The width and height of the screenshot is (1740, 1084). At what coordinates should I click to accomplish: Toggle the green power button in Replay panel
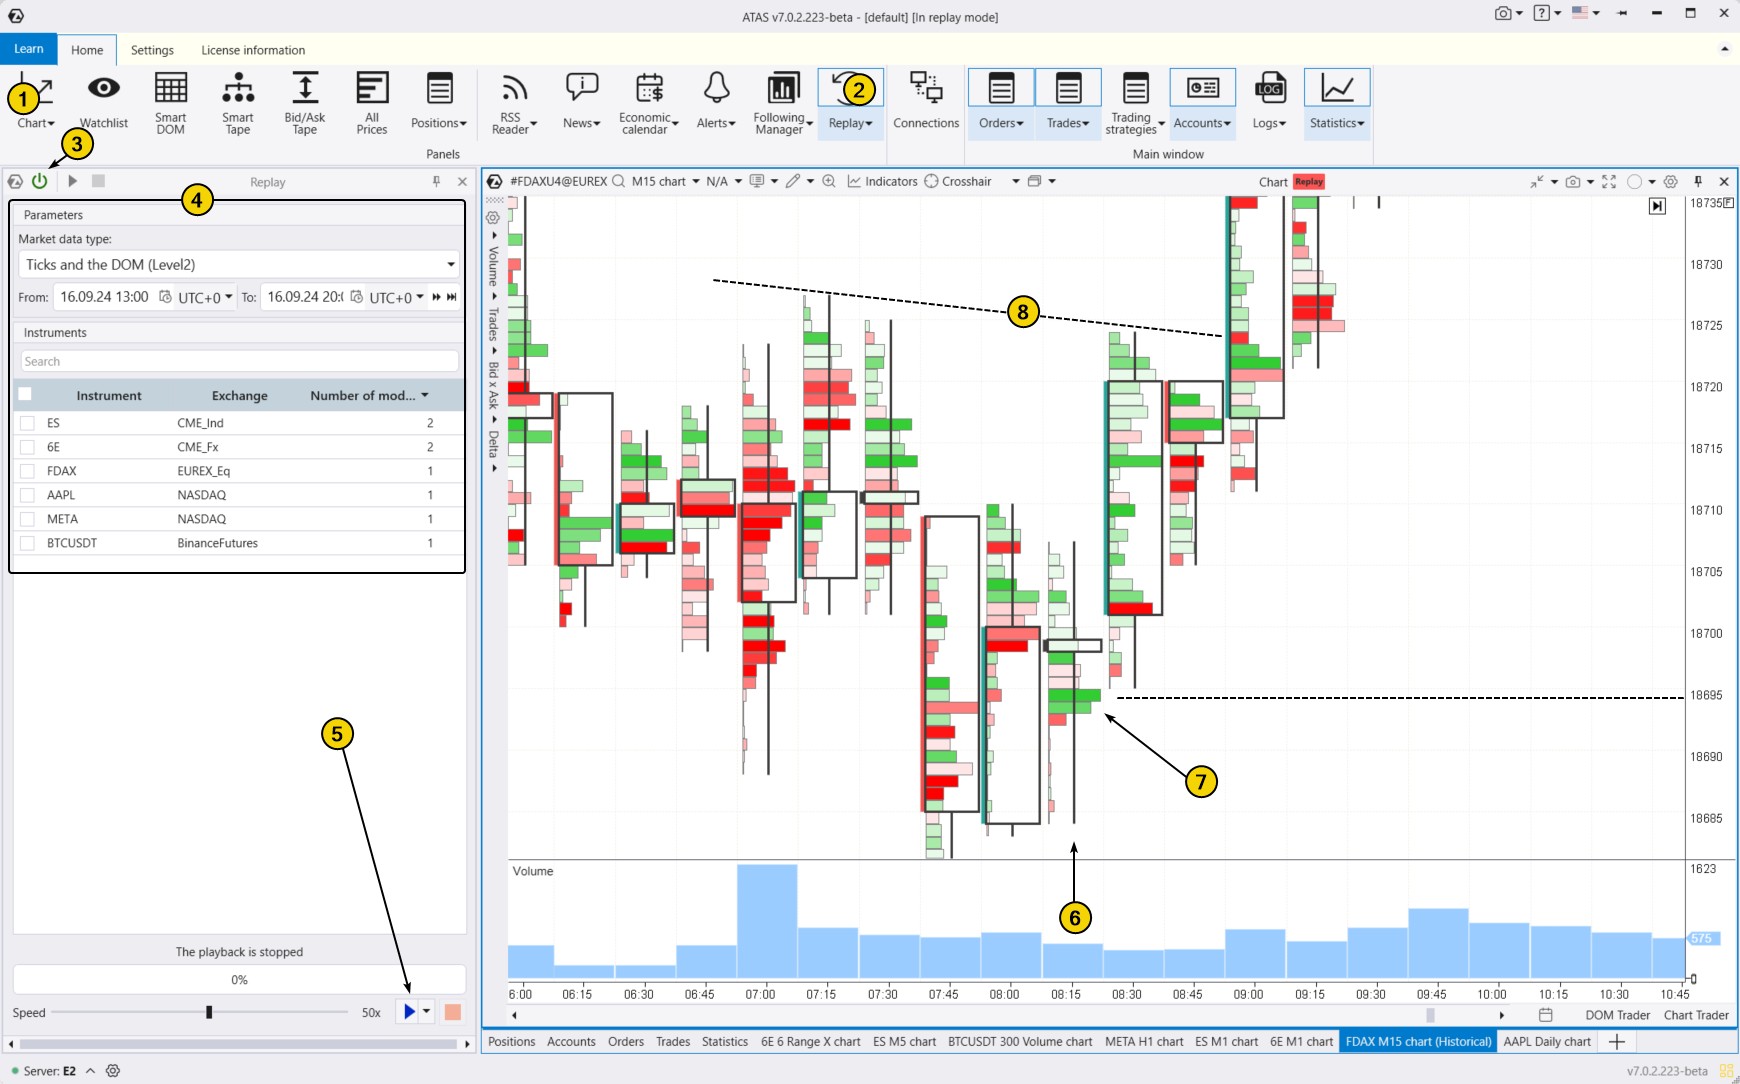40,181
